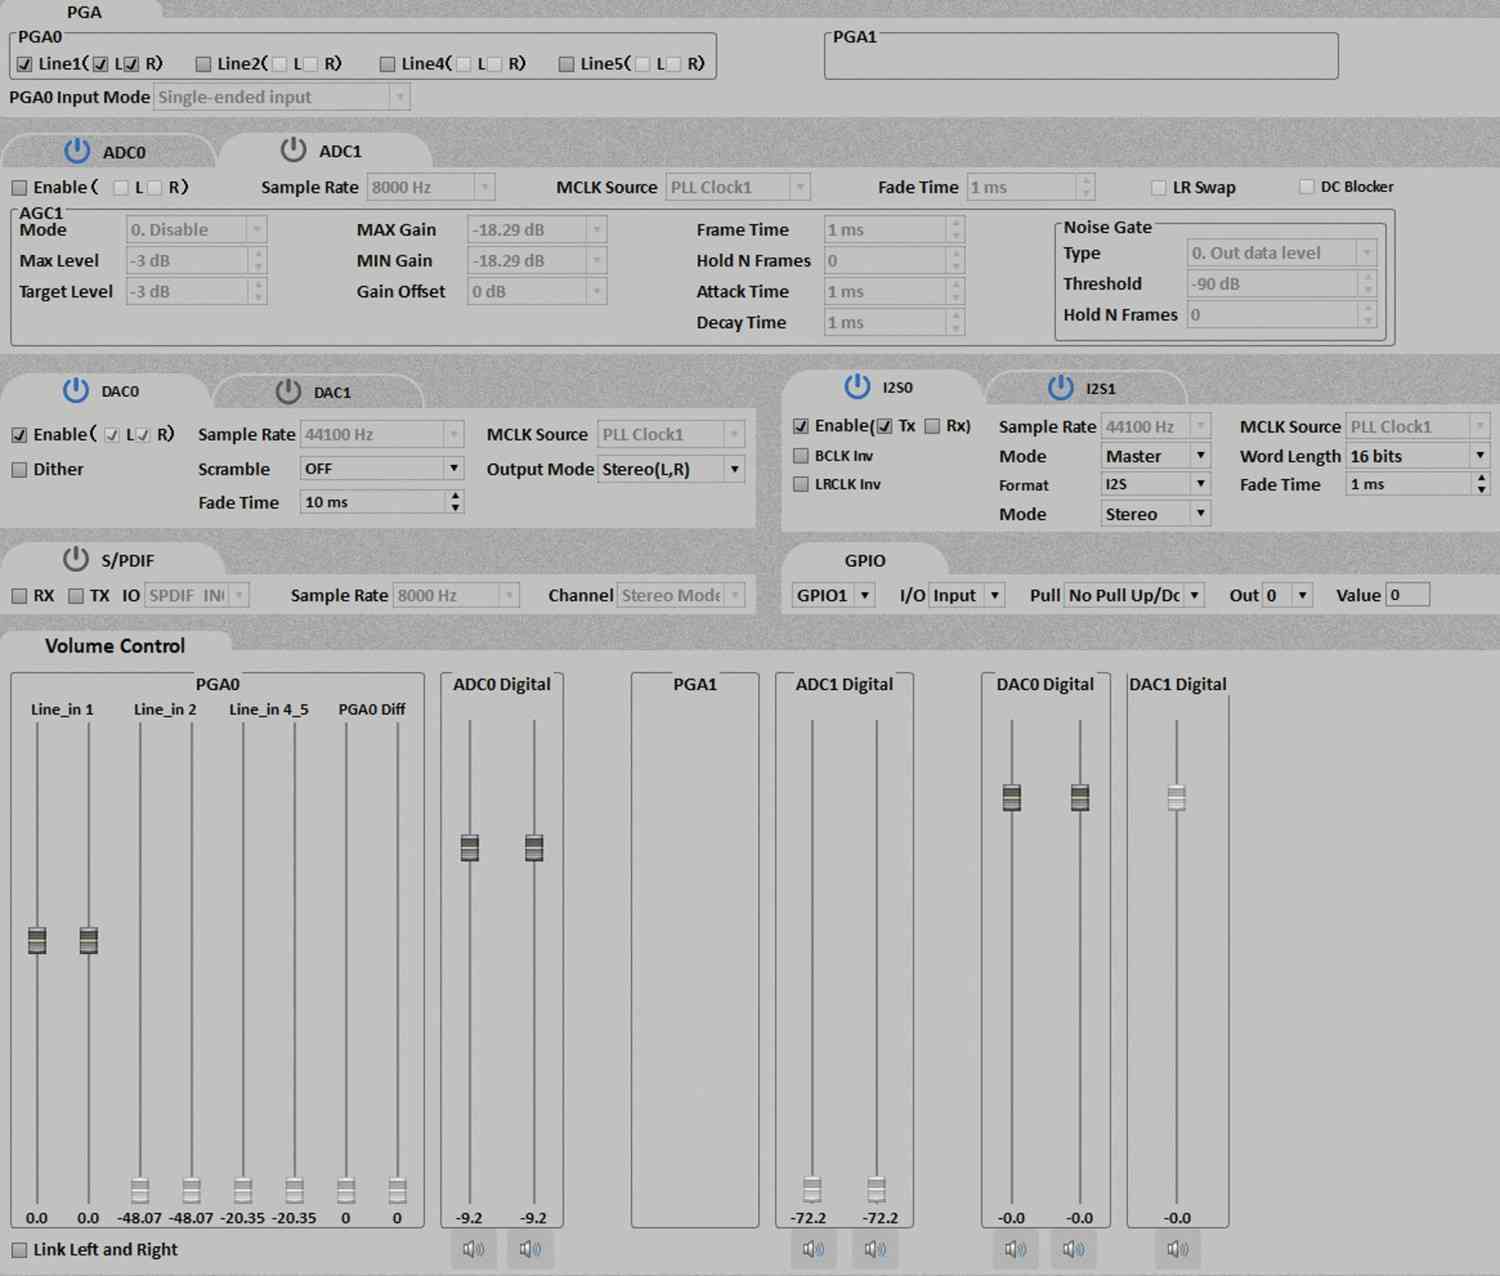Mute ADC1 Digital right channel speaker

click(x=875, y=1249)
